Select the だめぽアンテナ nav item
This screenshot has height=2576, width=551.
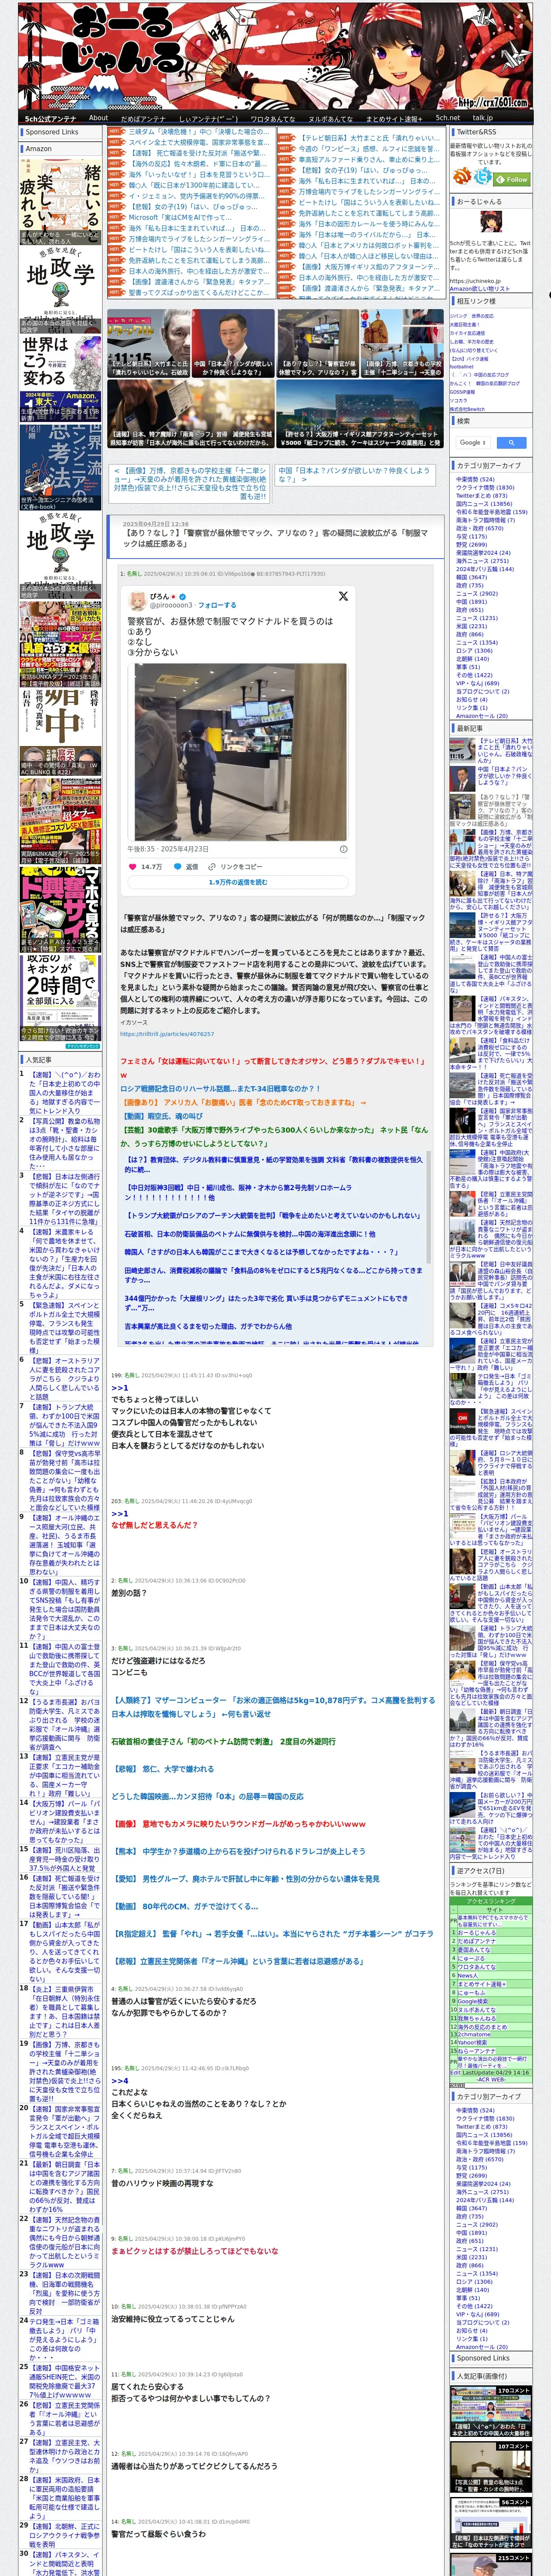coord(143,118)
